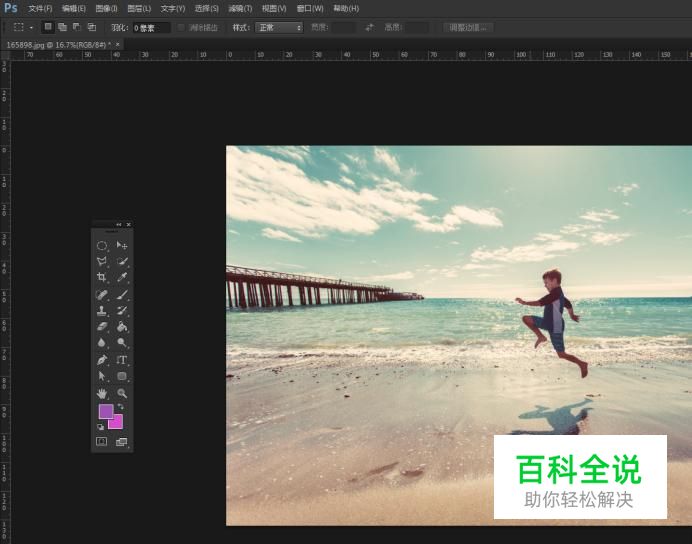
Task: Select the Eyedropper tool
Action: [x=122, y=277]
